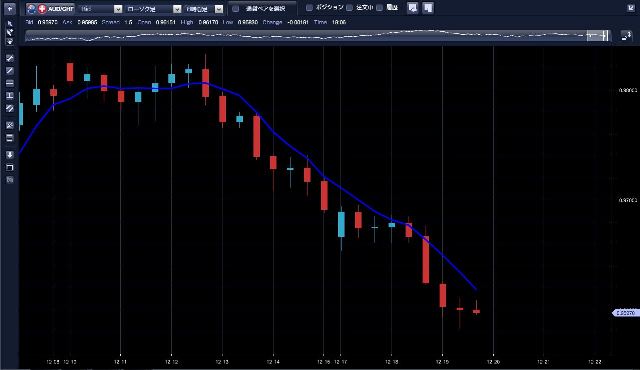Toggle the ポジション checkbox
Screen dimensions: 640x370
pyautogui.click(x=309, y=8)
